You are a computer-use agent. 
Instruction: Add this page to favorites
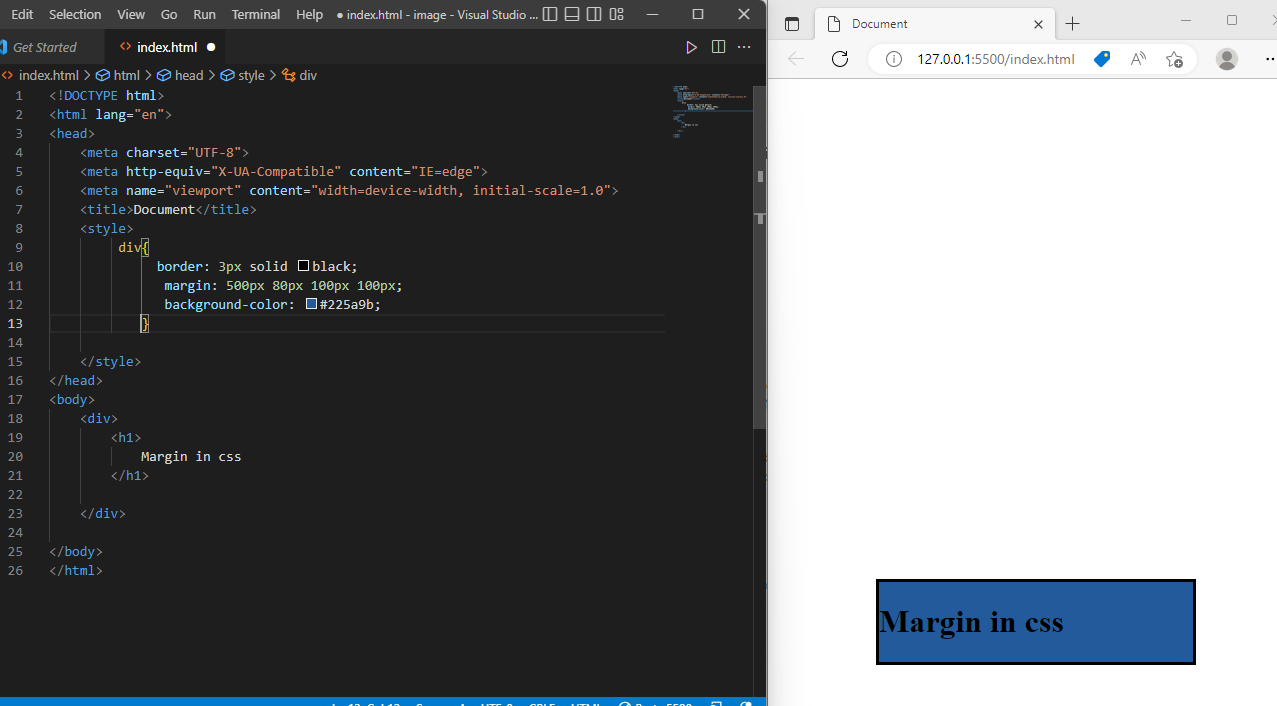tap(1174, 59)
